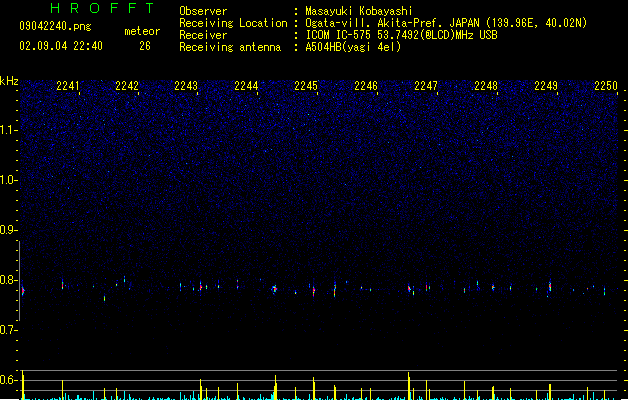
Task: Click the meteor label
Action: pyautogui.click(x=142, y=31)
